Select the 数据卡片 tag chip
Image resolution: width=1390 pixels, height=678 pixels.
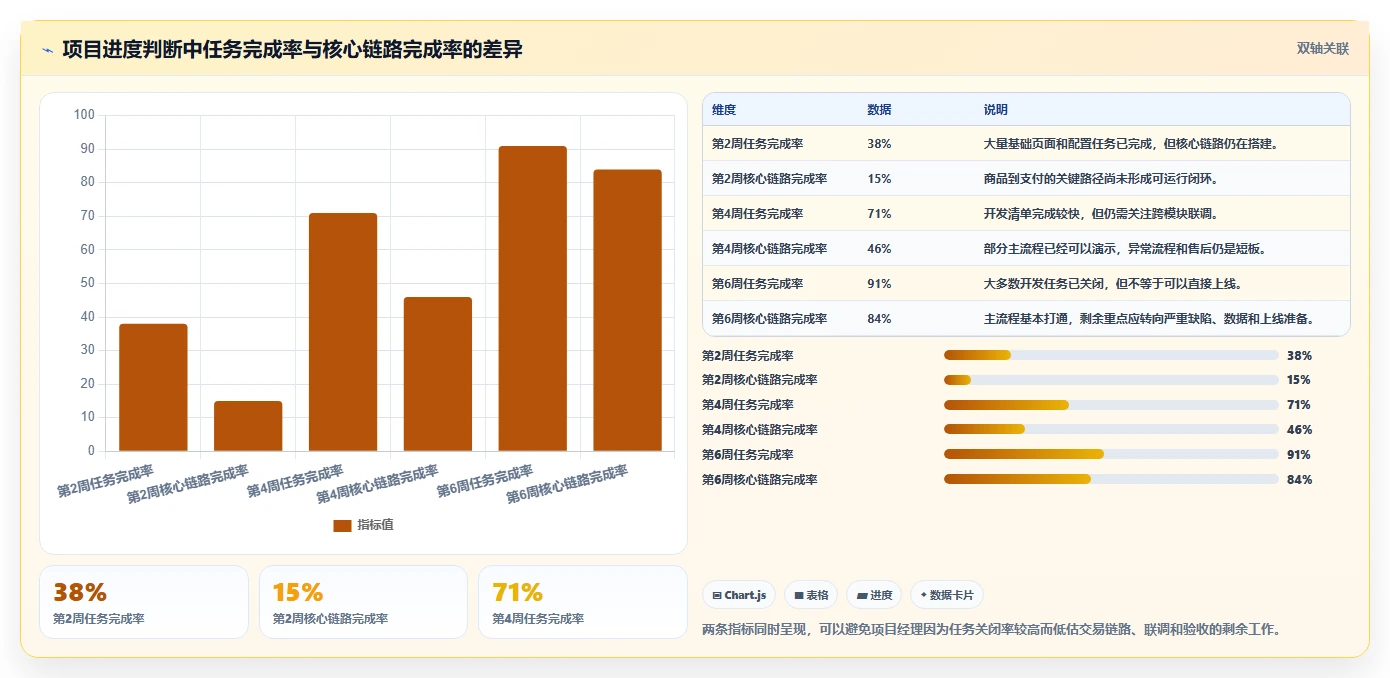(947, 595)
